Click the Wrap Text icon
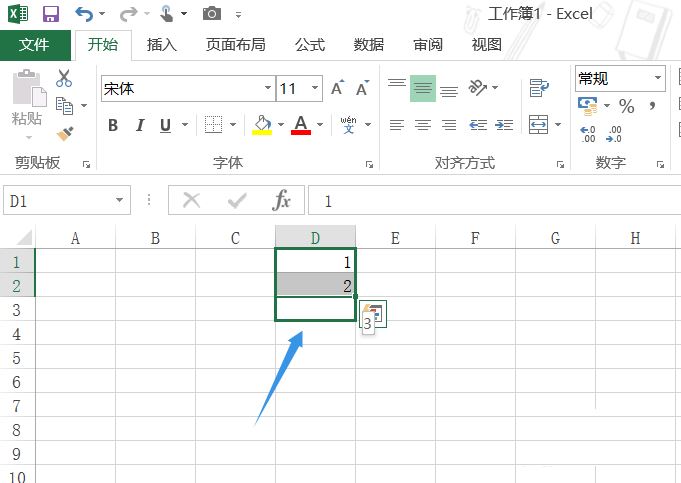The width and height of the screenshot is (681, 483). [x=539, y=88]
